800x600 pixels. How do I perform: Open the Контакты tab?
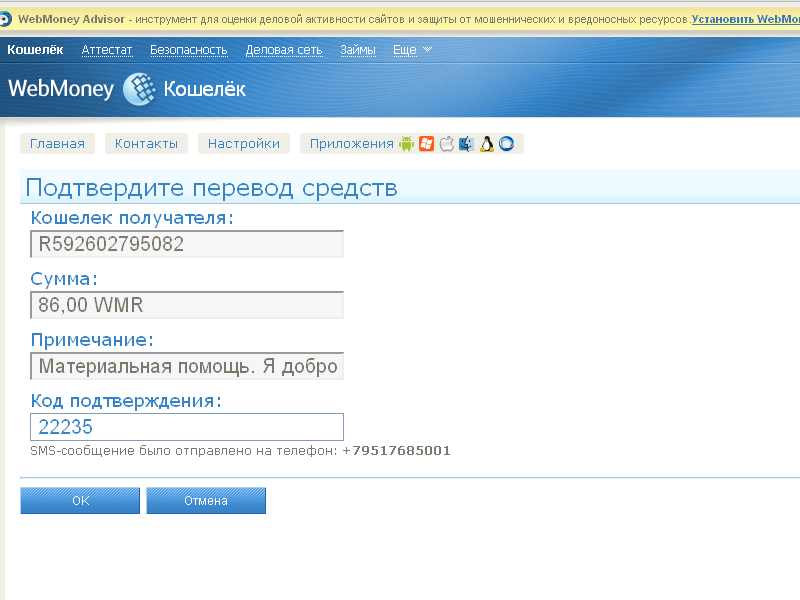click(x=146, y=144)
